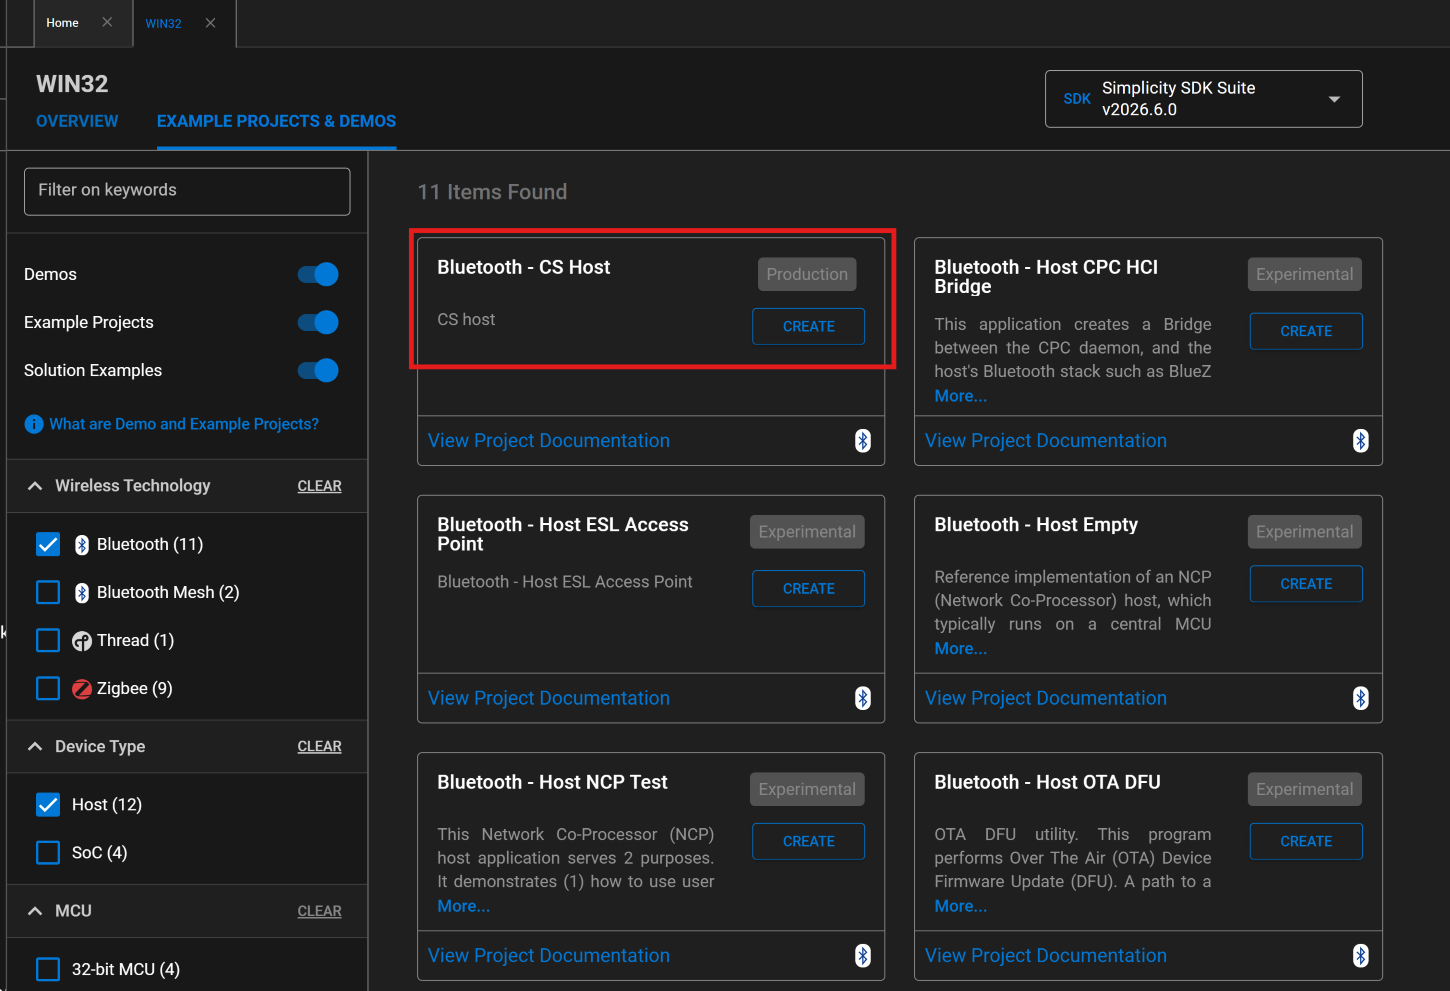
Task: Collapse the Wireless Technology filter section
Action: pos(35,486)
